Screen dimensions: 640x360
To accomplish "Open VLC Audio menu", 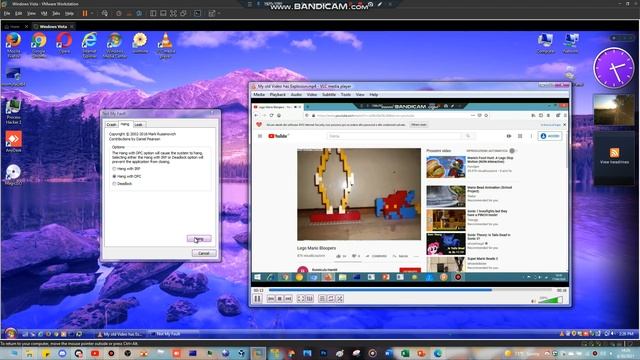I will pos(296,95).
